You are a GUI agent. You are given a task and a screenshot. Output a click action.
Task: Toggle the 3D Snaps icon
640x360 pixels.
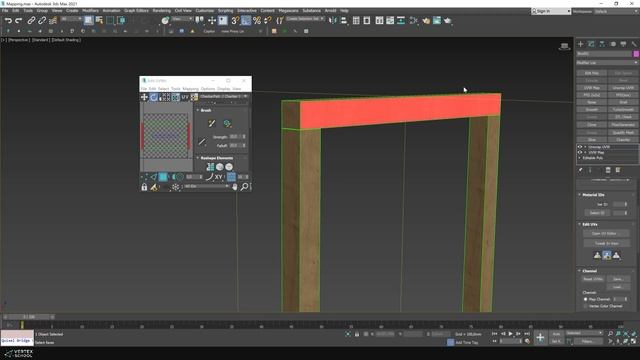click(x=235, y=20)
